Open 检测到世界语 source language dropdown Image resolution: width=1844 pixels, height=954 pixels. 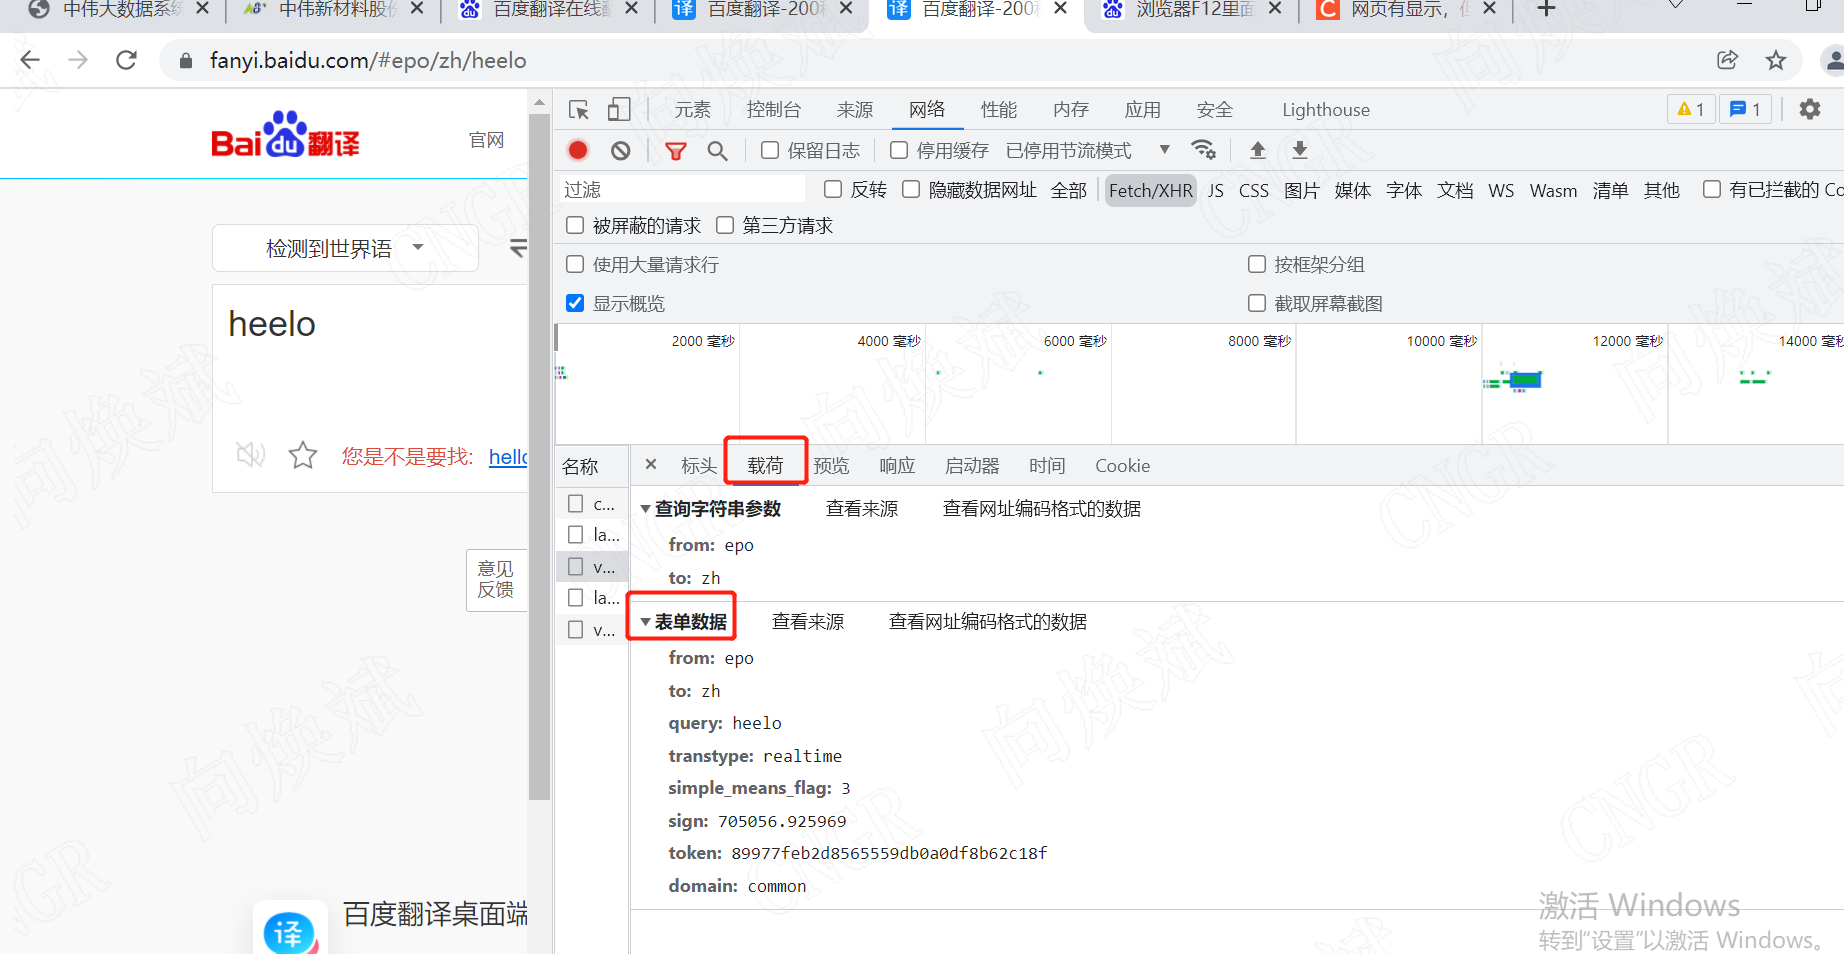[345, 248]
